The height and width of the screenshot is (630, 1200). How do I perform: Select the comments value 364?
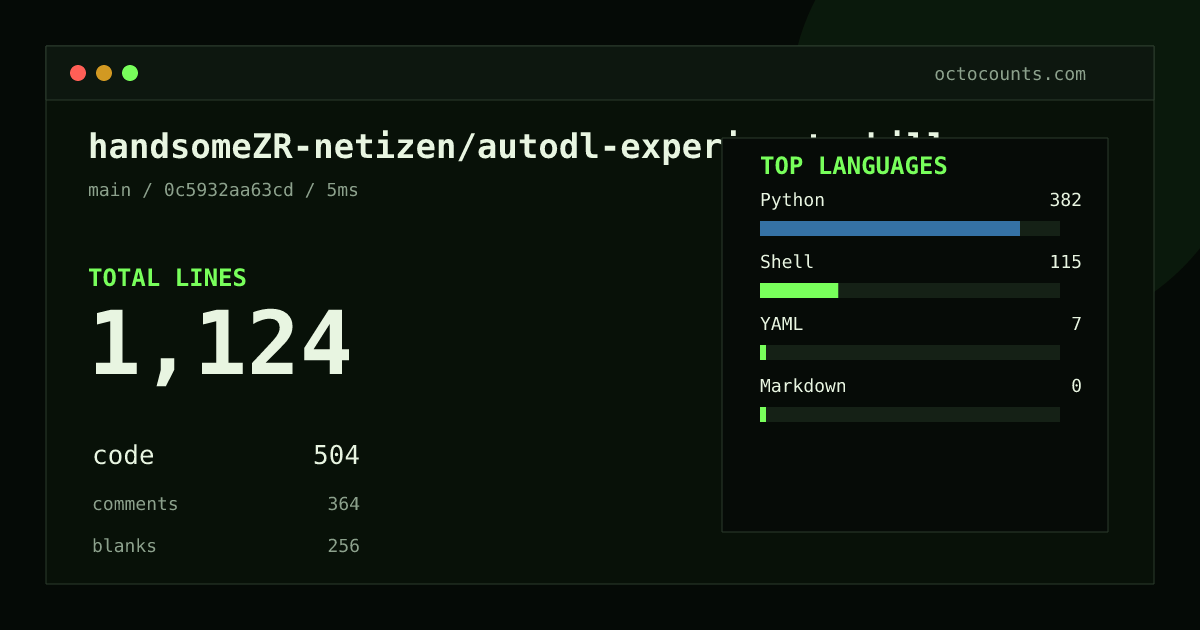tap(343, 504)
